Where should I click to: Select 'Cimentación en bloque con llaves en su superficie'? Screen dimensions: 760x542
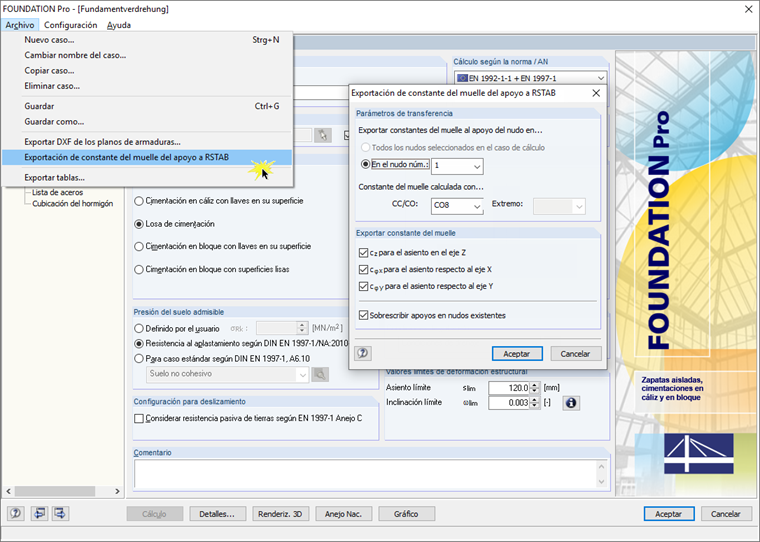click(x=139, y=246)
